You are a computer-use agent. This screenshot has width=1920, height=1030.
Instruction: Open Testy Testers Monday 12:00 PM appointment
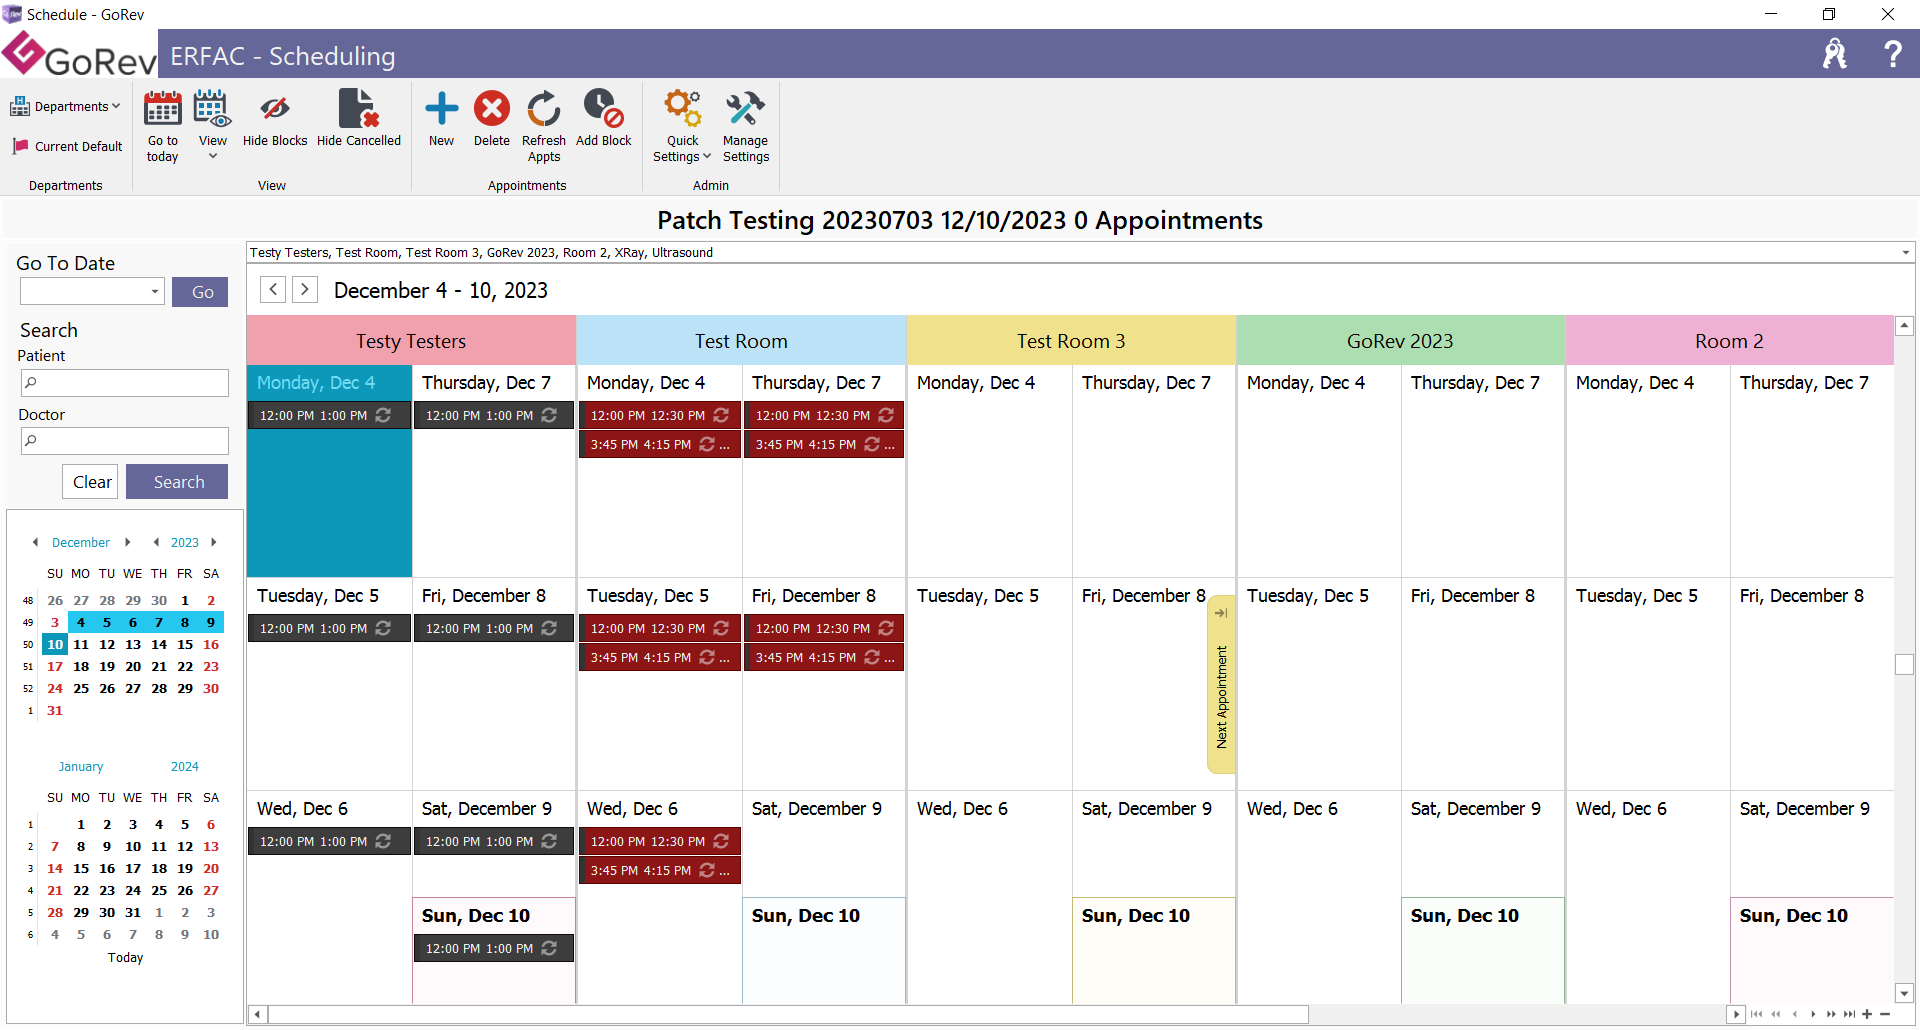[x=329, y=415]
